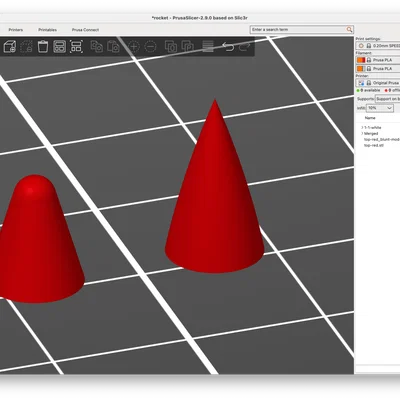Viewport: 400px width, 400px height.
Task: Click the Copy icon in toolbar
Action: pos(97,47)
